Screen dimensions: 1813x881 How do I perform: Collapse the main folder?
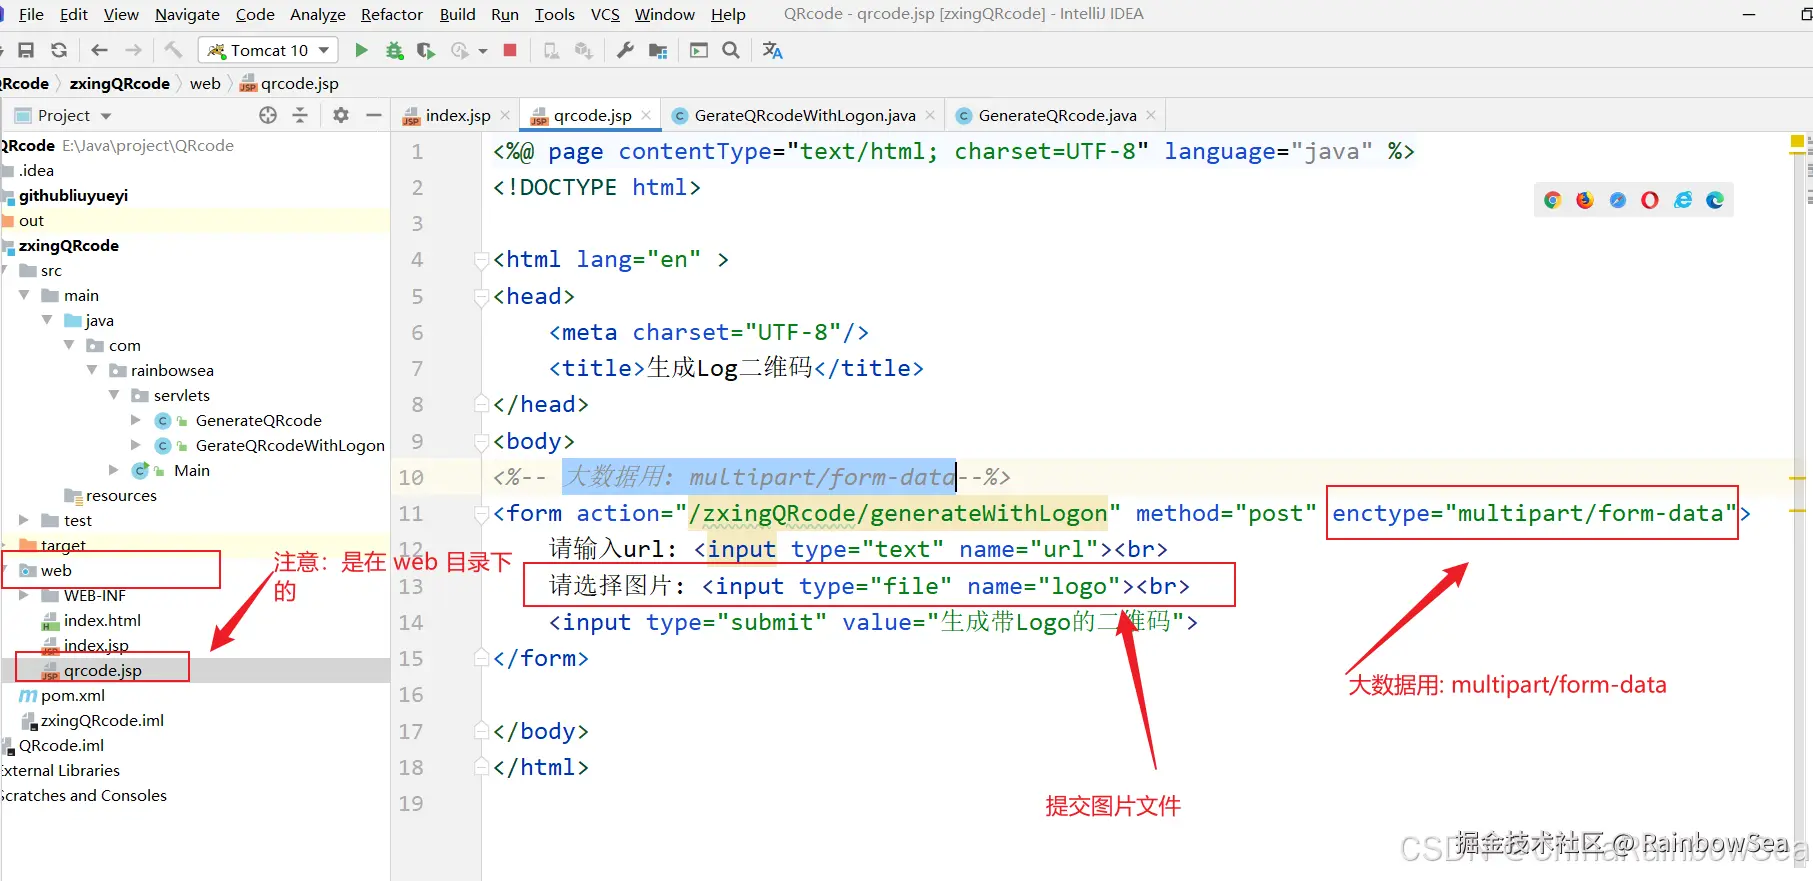point(24,295)
